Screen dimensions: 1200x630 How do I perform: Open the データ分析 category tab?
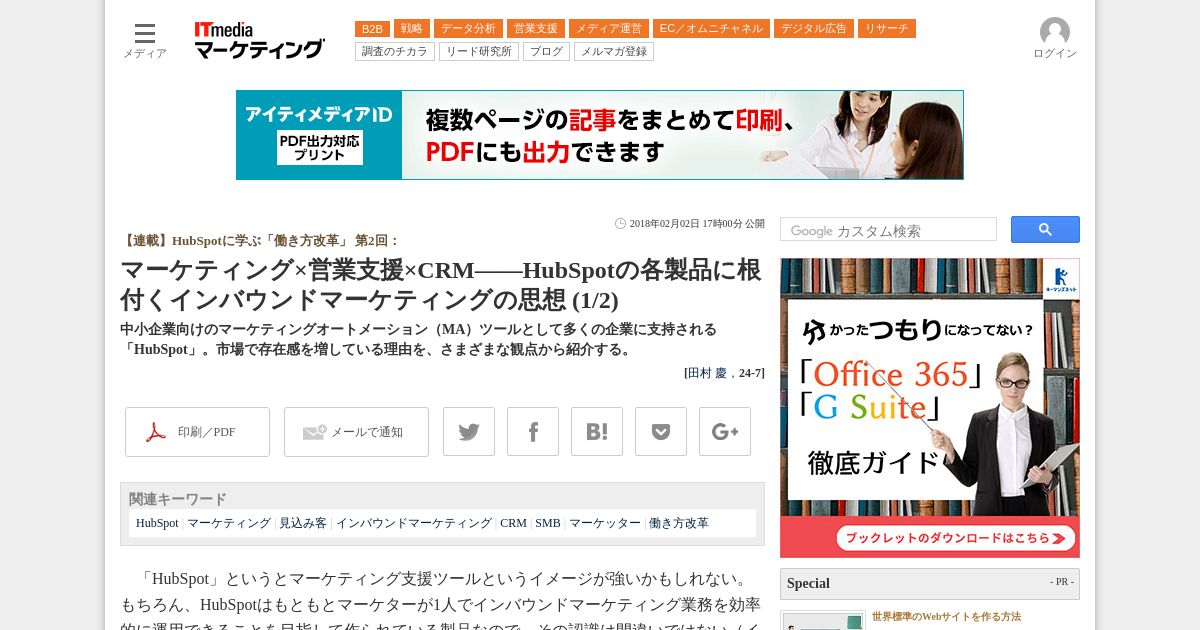tap(468, 29)
